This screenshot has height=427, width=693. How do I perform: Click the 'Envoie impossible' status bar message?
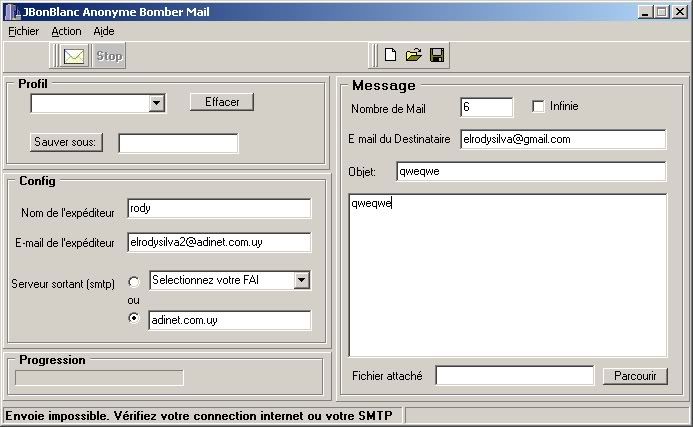(199, 416)
